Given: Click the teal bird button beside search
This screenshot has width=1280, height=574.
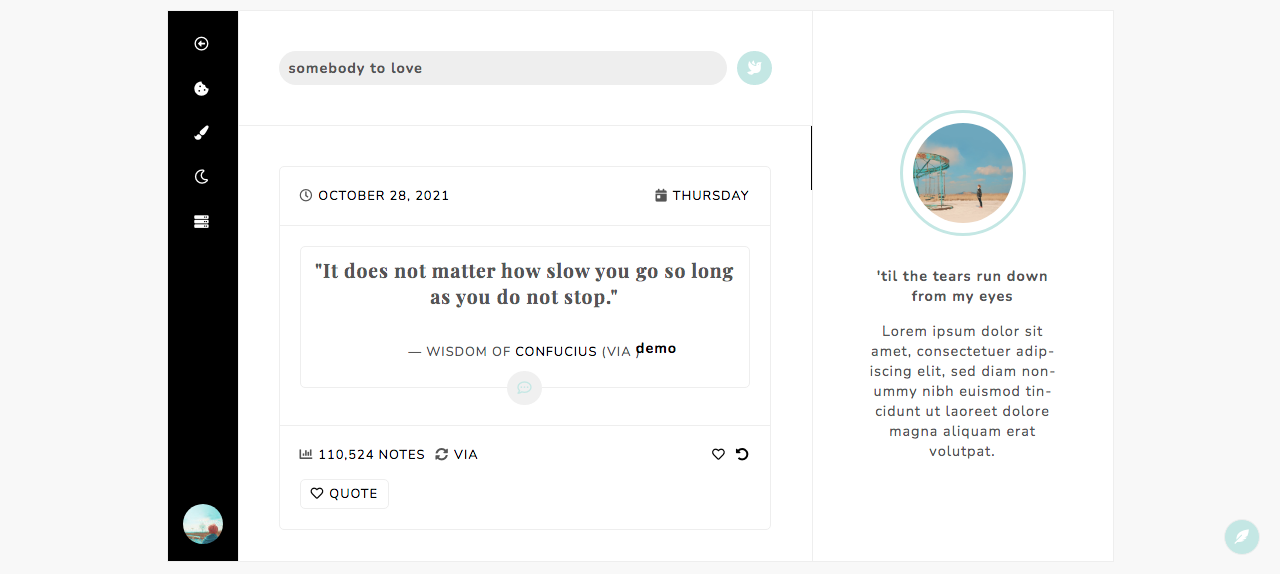Looking at the screenshot, I should pos(754,68).
